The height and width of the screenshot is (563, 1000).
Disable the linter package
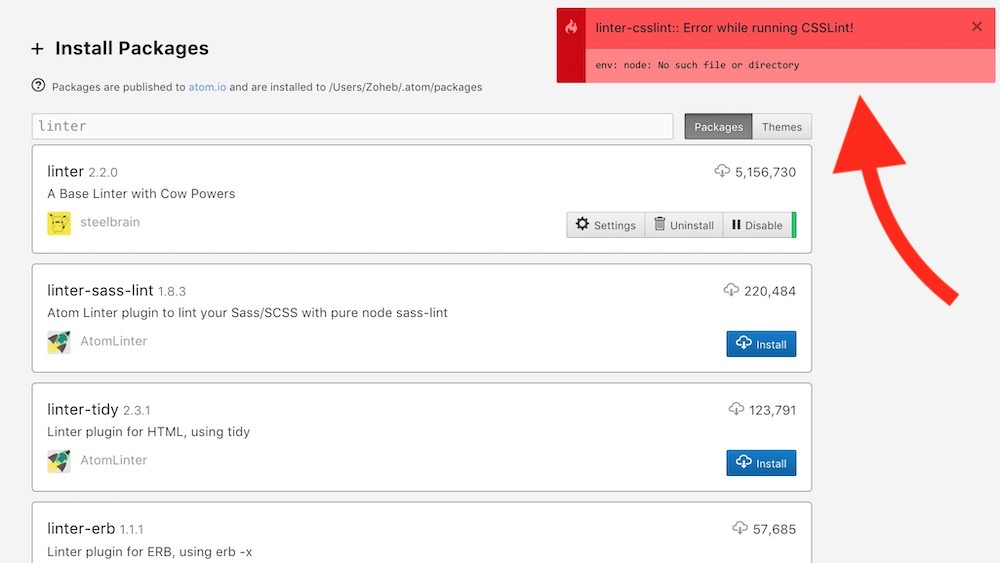pyautogui.click(x=757, y=225)
